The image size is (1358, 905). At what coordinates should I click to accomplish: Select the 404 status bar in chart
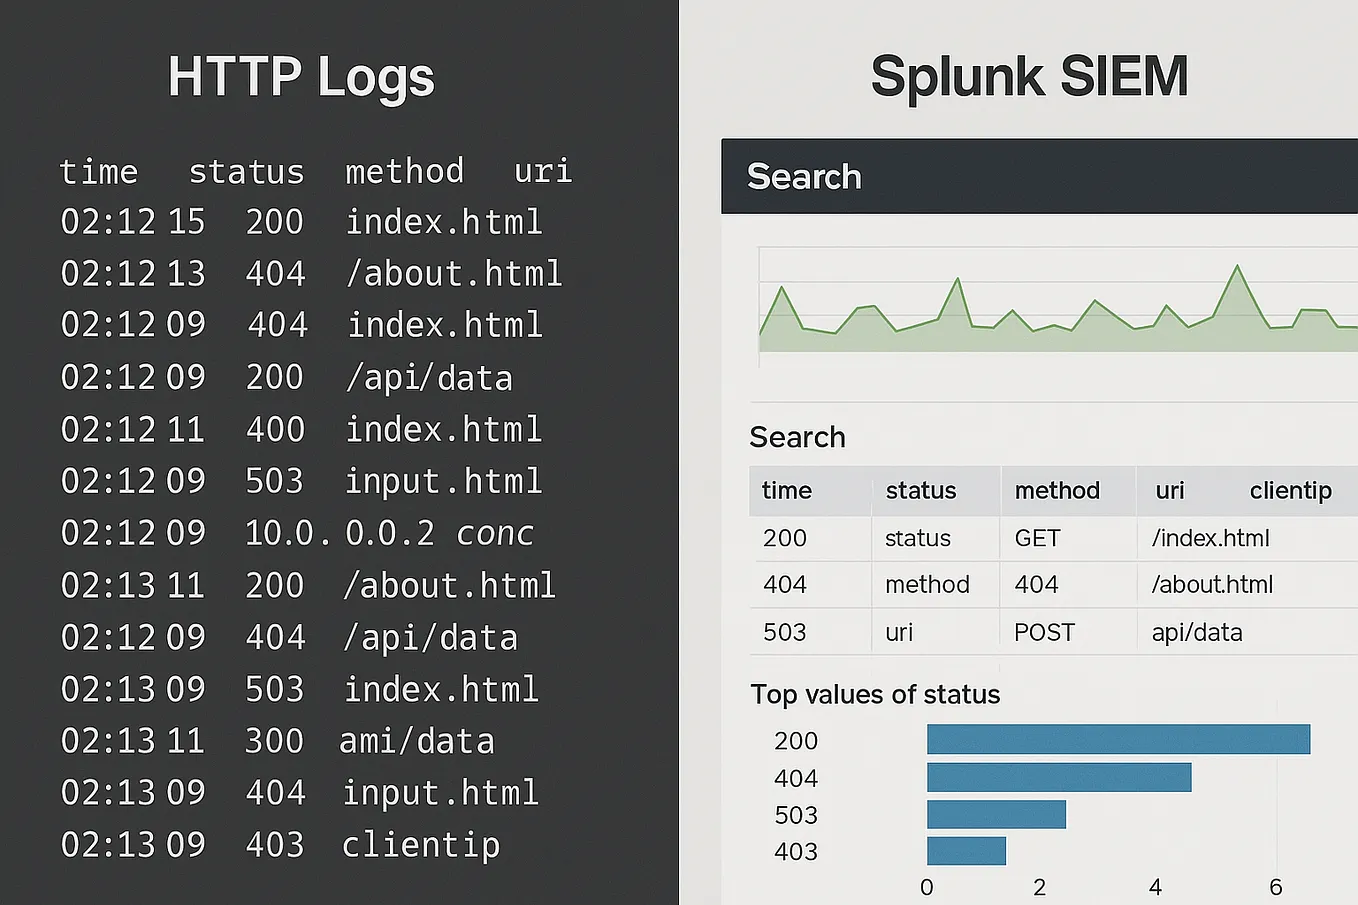tap(1058, 777)
